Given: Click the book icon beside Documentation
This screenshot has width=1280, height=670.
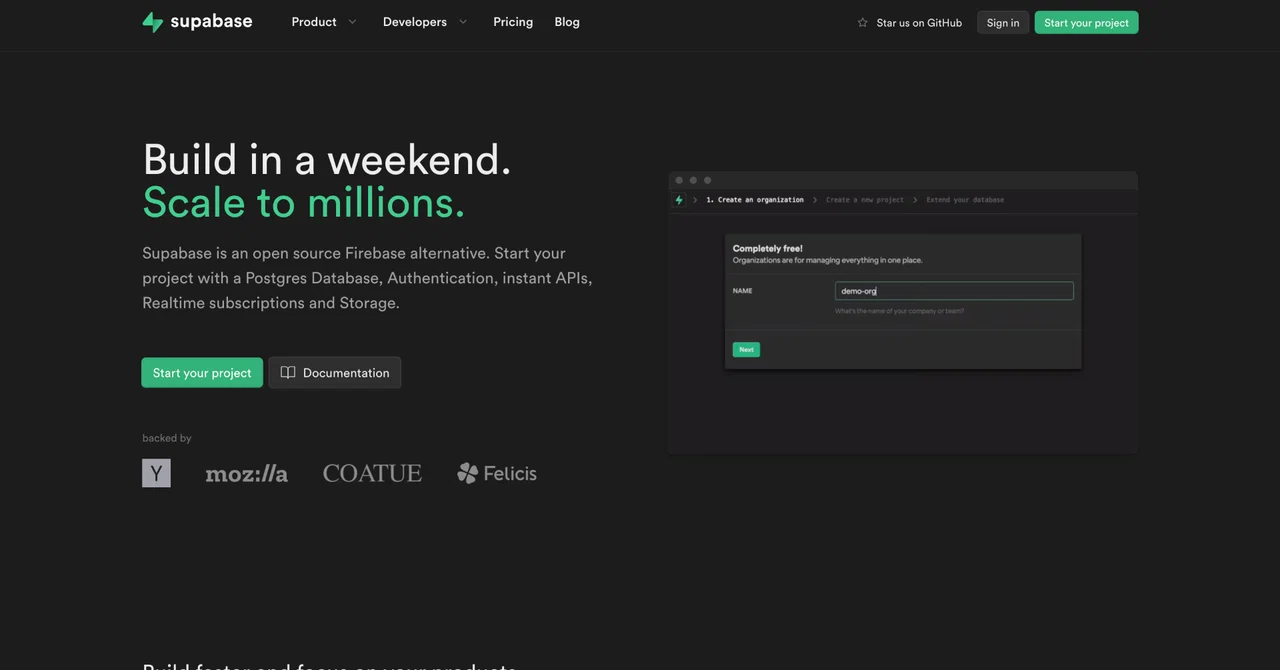Looking at the screenshot, I should click(x=288, y=373).
